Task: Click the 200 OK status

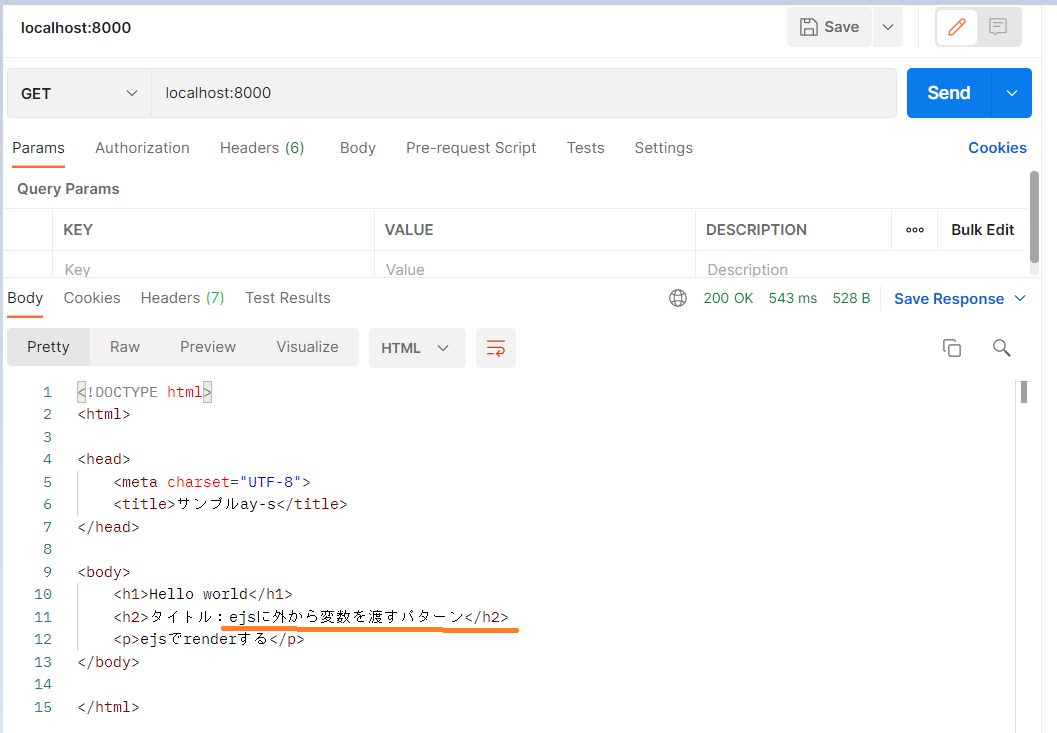Action: (x=728, y=298)
